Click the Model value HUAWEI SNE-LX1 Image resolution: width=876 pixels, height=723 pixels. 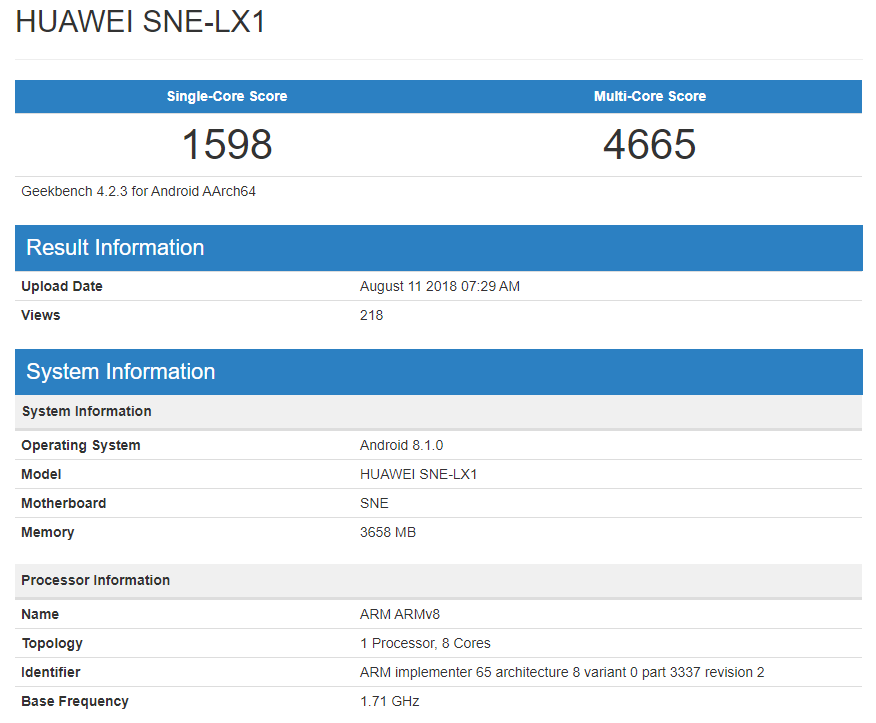point(418,474)
